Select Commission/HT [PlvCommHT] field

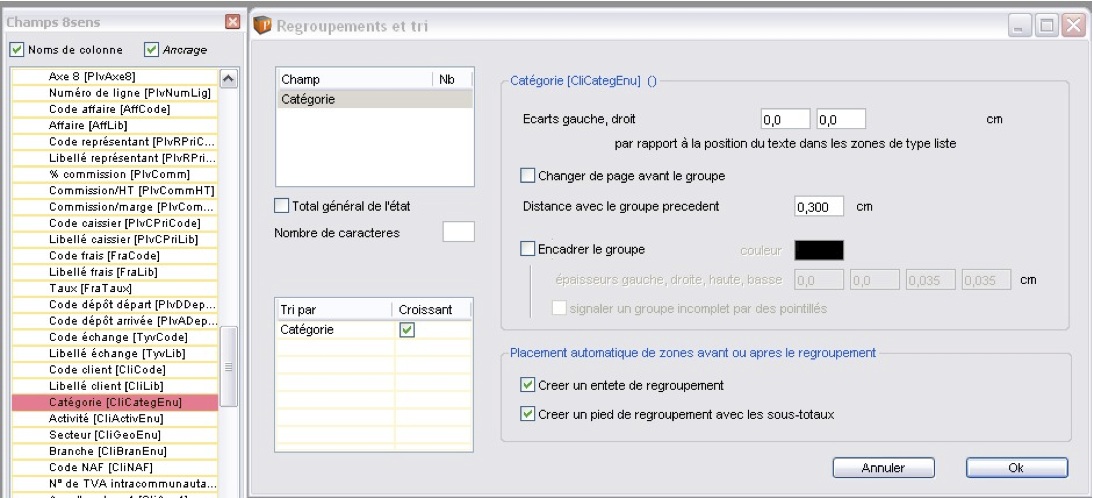tap(115, 190)
